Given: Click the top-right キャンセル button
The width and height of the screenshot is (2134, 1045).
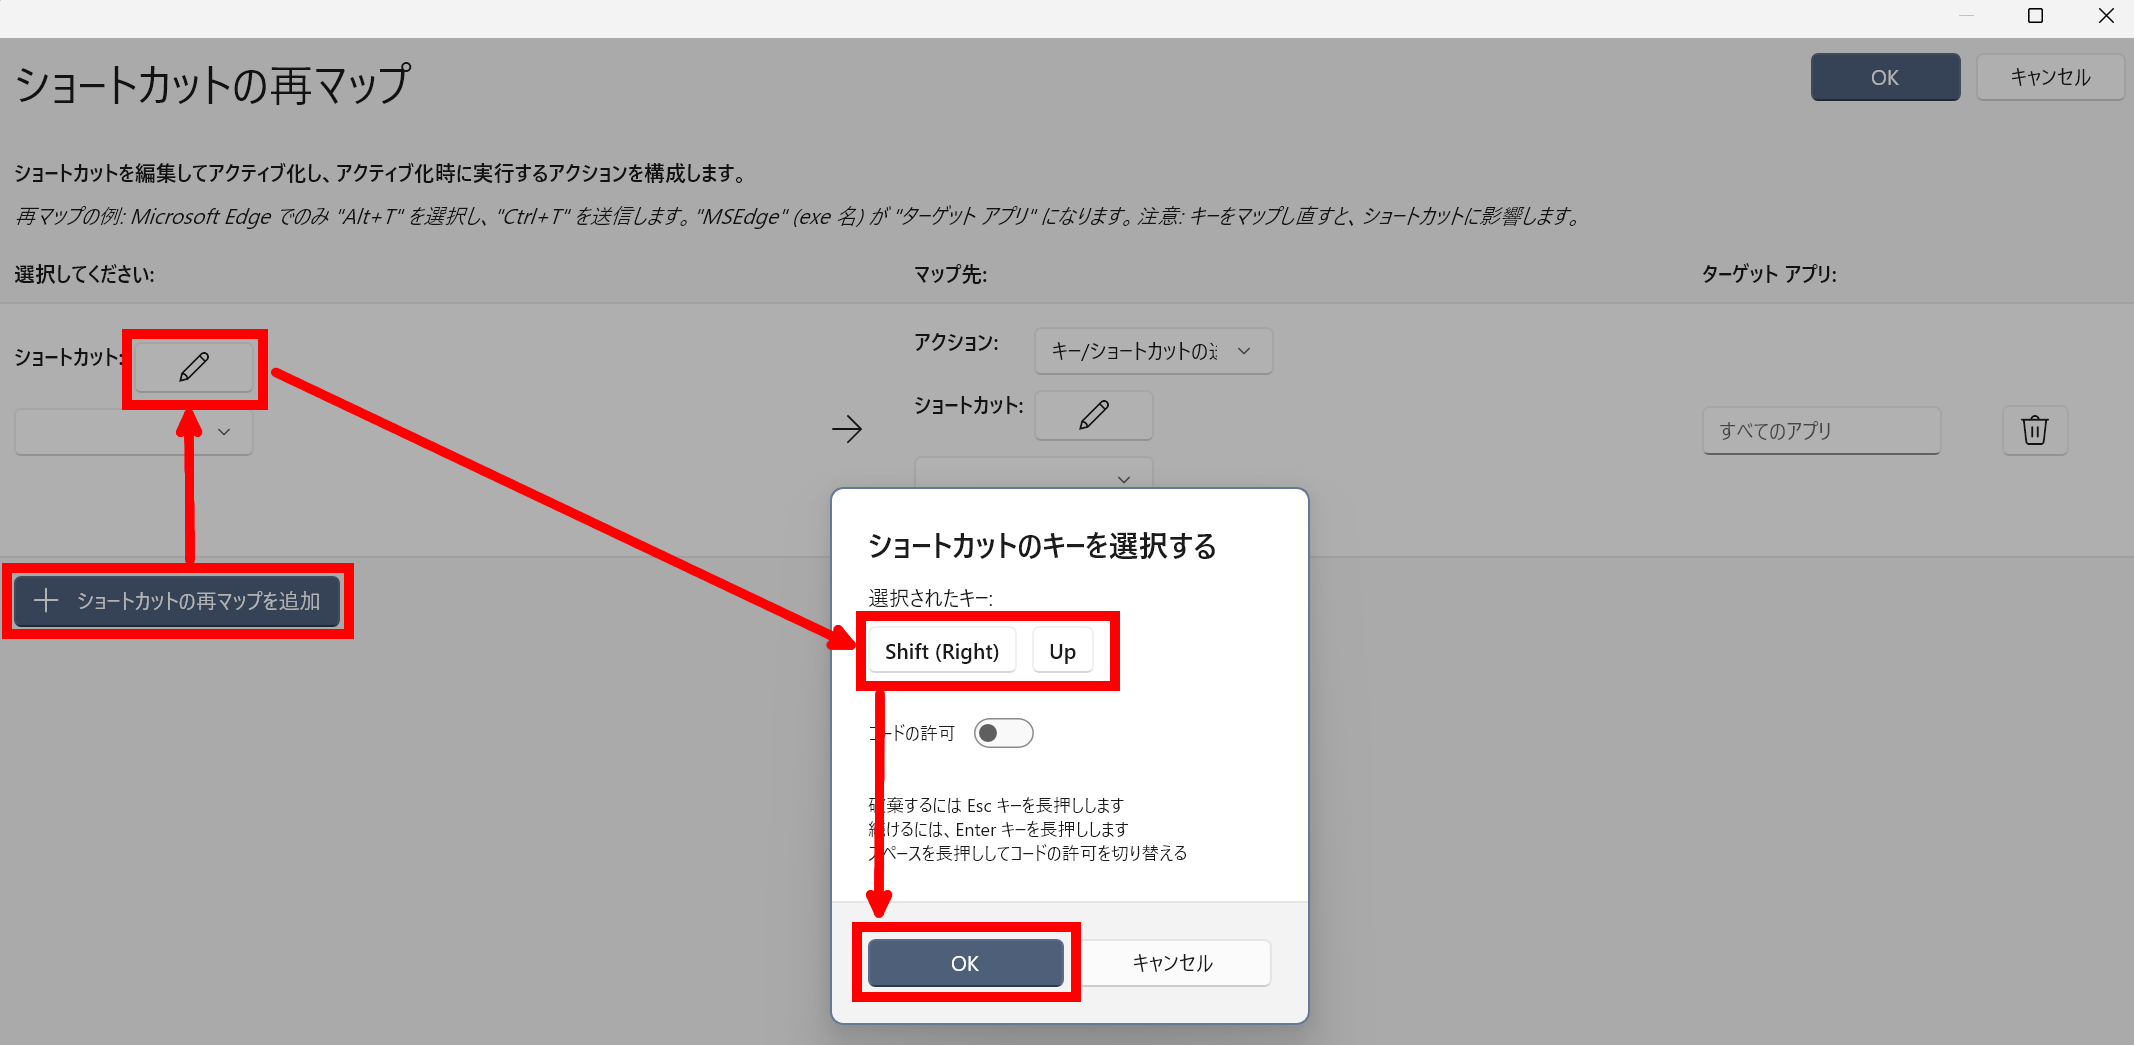Looking at the screenshot, I should click(2049, 78).
